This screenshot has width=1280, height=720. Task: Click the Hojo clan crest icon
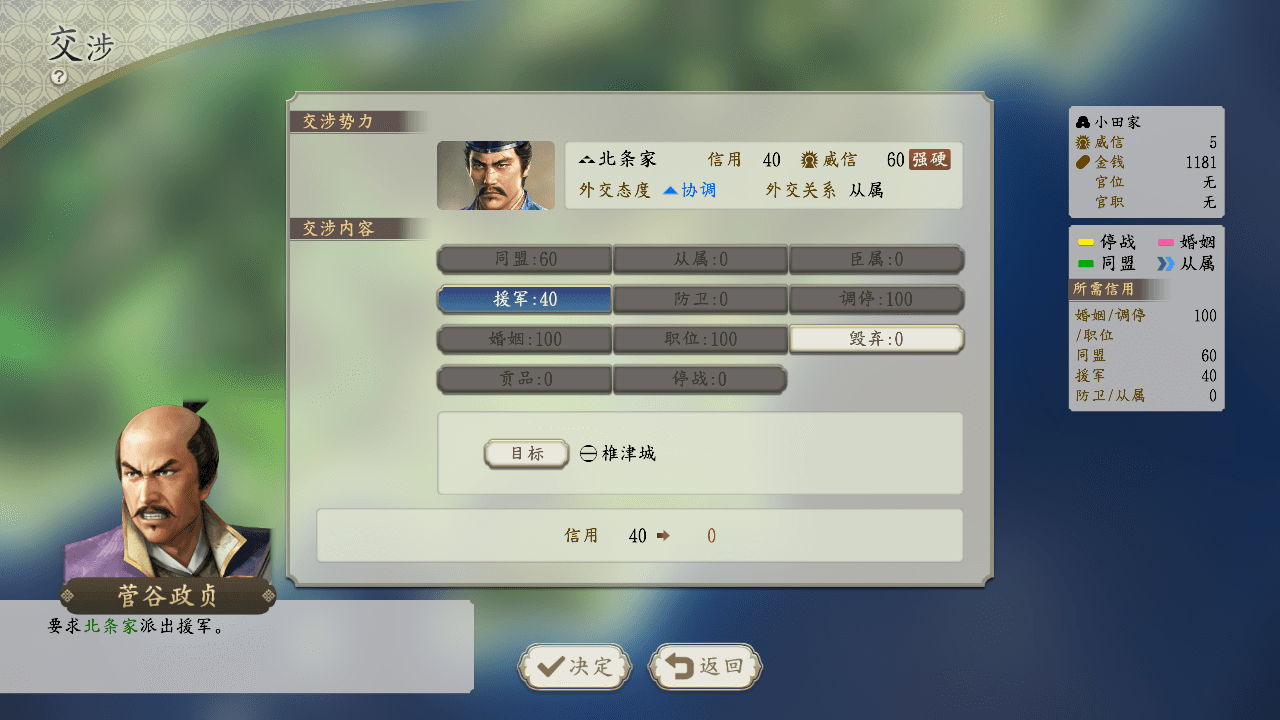(x=587, y=160)
